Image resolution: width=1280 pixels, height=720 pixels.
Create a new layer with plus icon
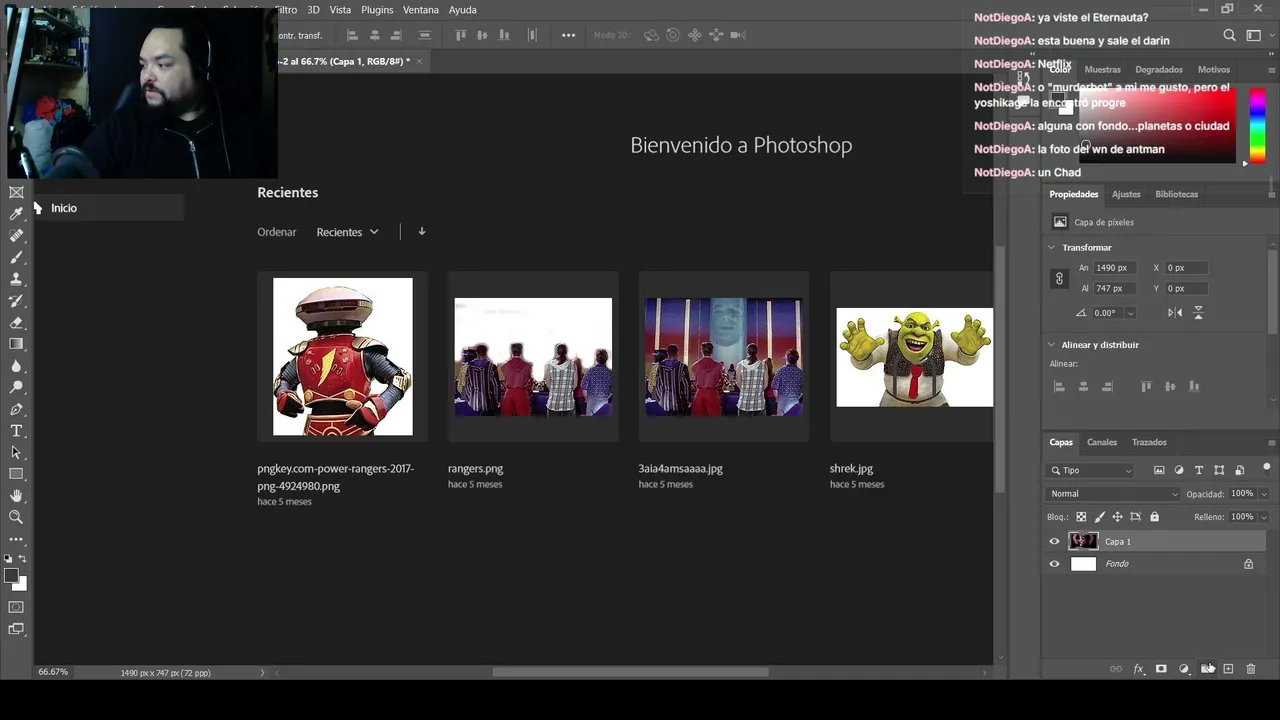[x=1228, y=669]
